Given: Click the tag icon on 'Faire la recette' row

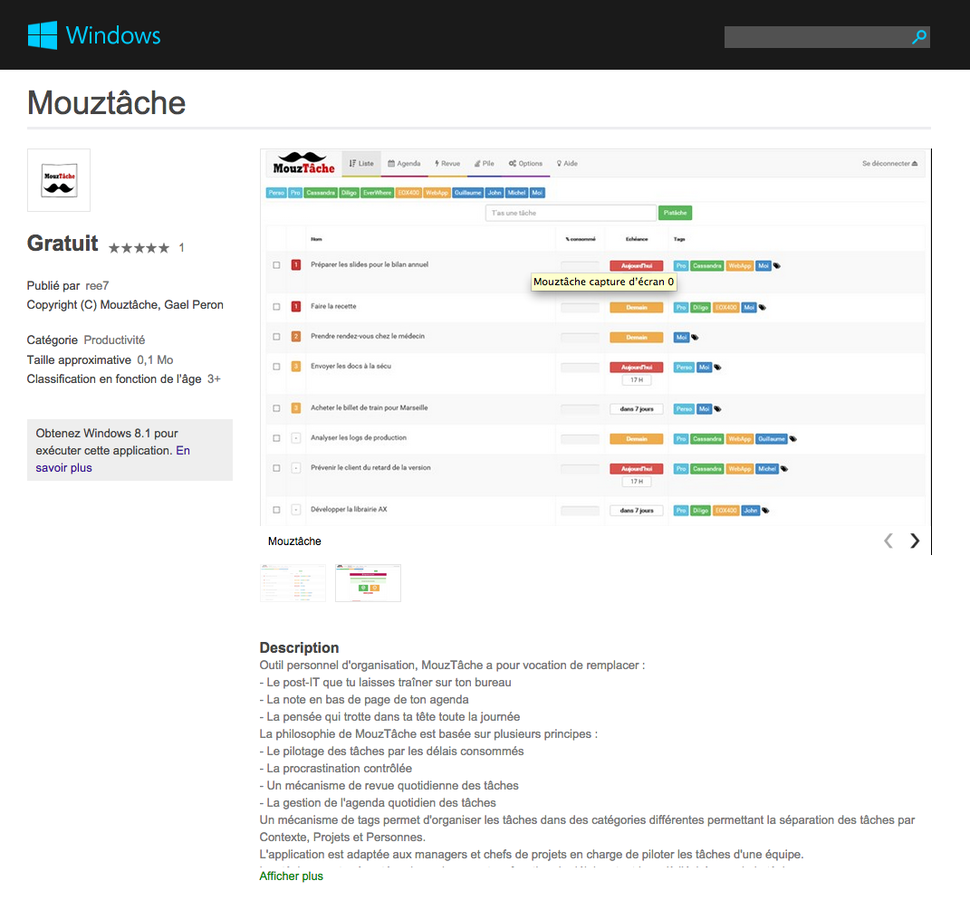Looking at the screenshot, I should 762,307.
